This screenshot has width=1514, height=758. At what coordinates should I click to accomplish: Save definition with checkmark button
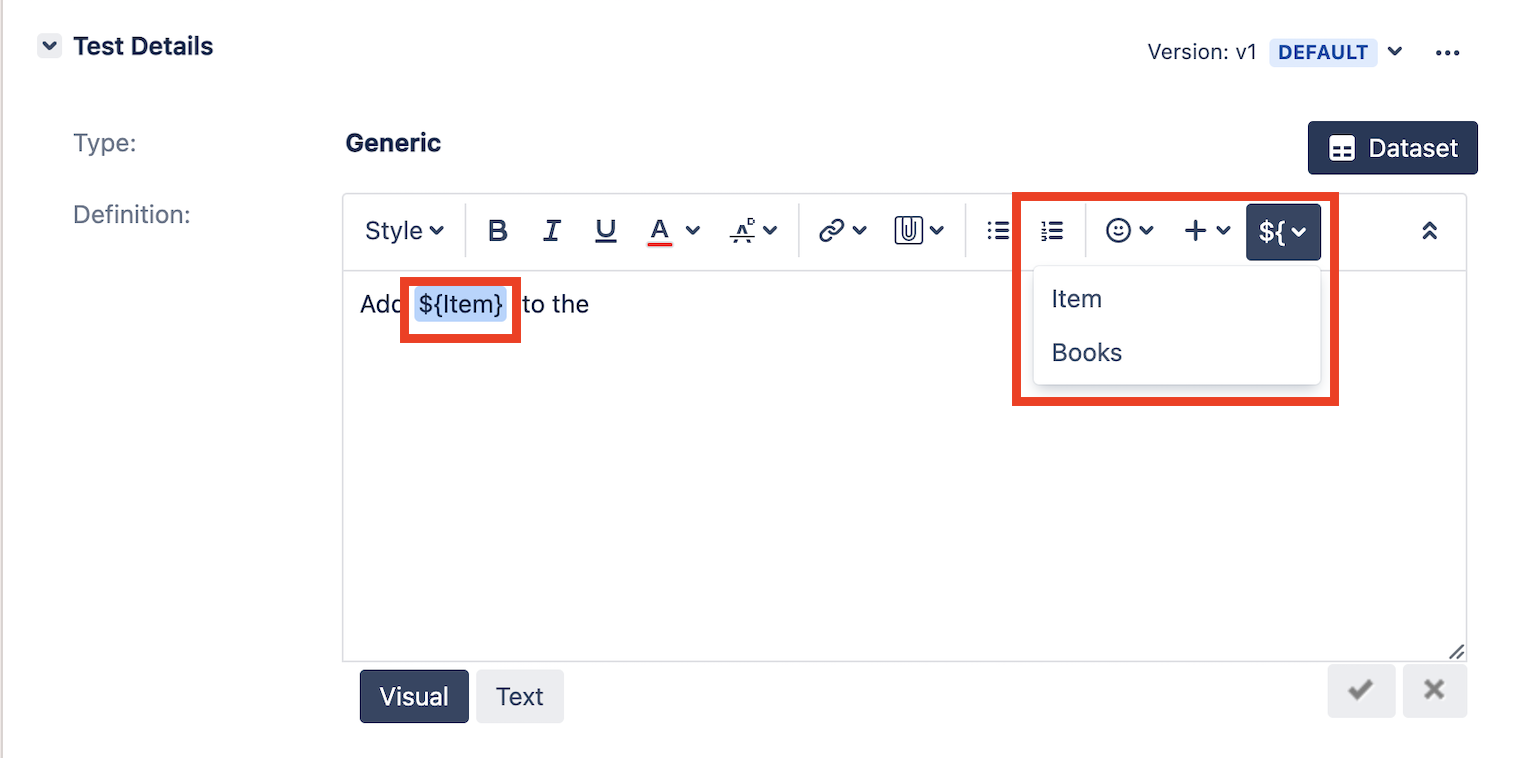click(x=1361, y=690)
